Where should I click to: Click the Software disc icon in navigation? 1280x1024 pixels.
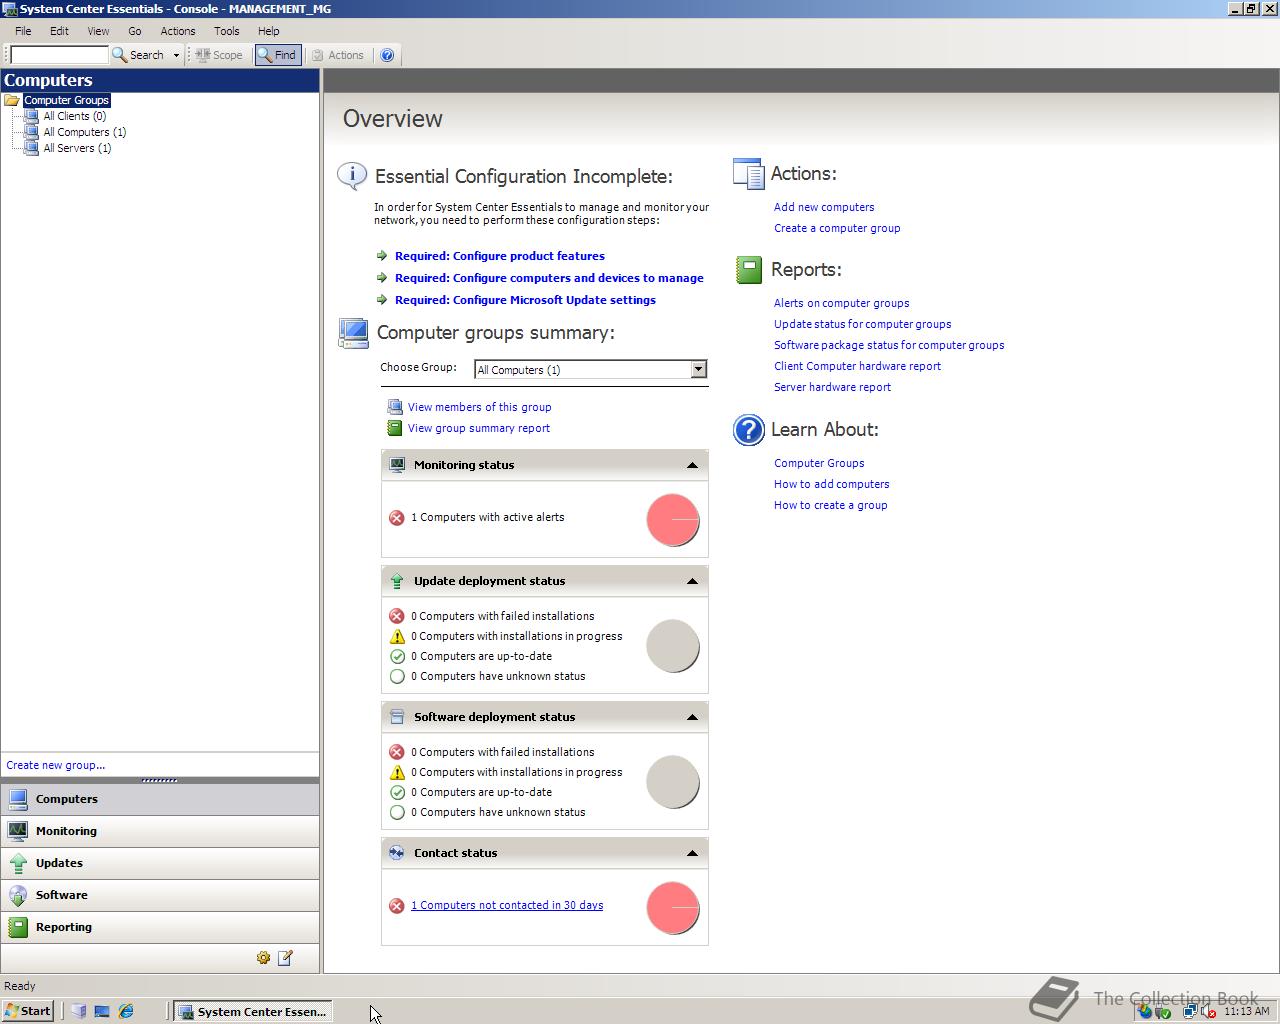click(x=18, y=895)
